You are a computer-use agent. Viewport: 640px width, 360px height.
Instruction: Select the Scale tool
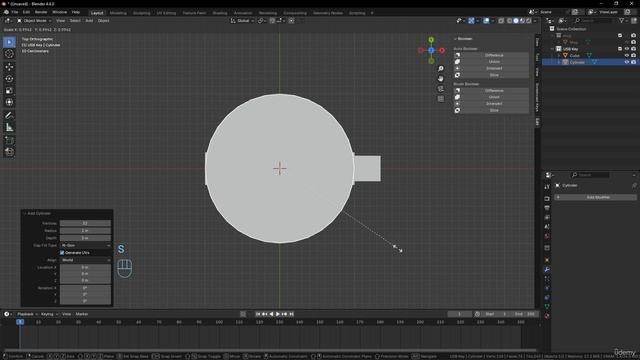coord(9,91)
